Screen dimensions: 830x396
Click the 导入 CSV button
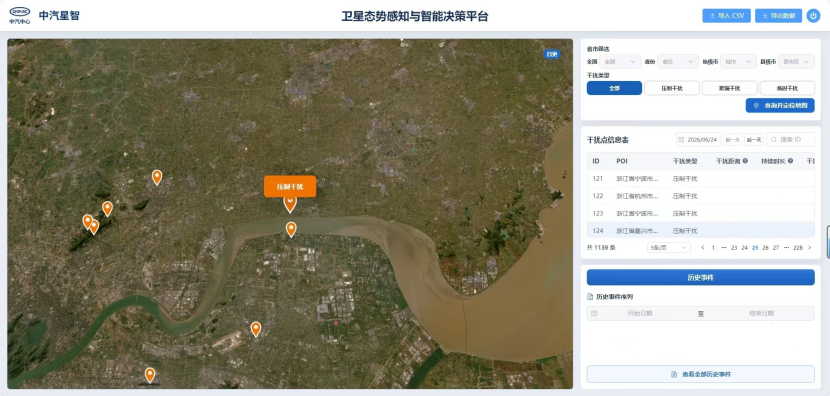726,16
